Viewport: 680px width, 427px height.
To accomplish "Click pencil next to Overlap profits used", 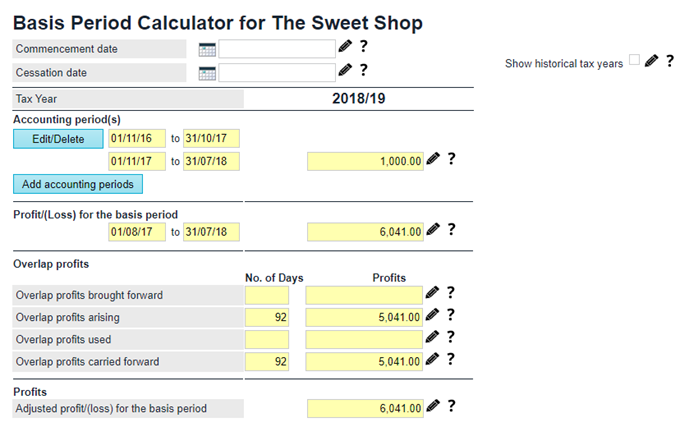I will pyautogui.click(x=433, y=337).
